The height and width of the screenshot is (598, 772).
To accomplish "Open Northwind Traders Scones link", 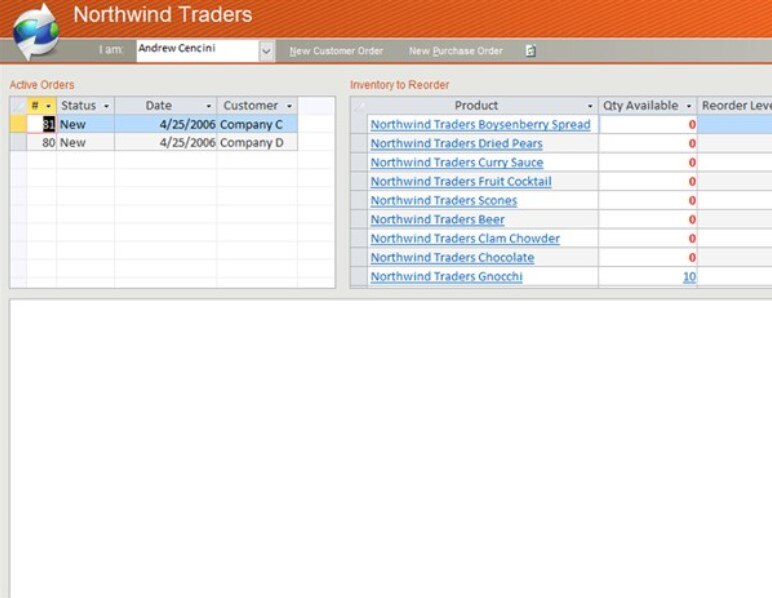I will pos(444,201).
